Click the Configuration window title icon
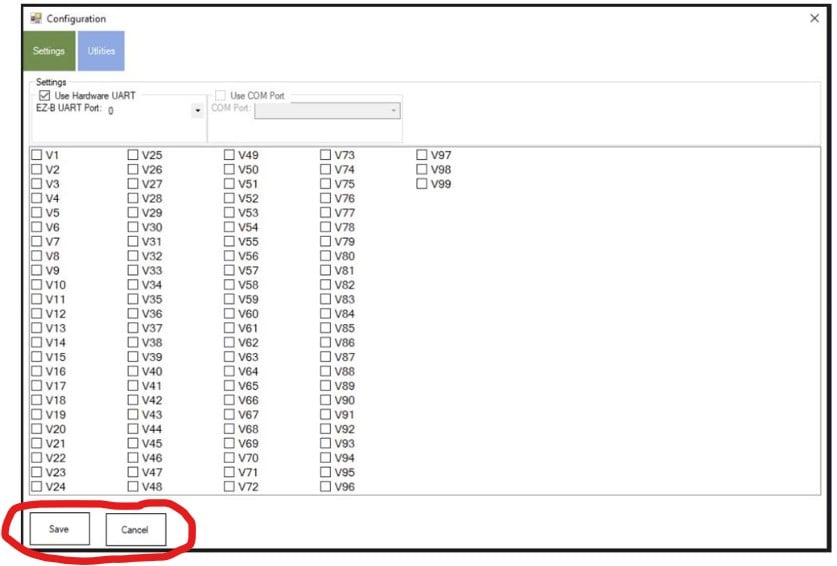837x566 pixels. click(37, 18)
